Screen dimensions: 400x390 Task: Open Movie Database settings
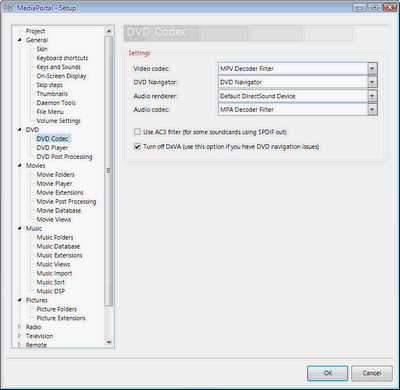(59, 211)
